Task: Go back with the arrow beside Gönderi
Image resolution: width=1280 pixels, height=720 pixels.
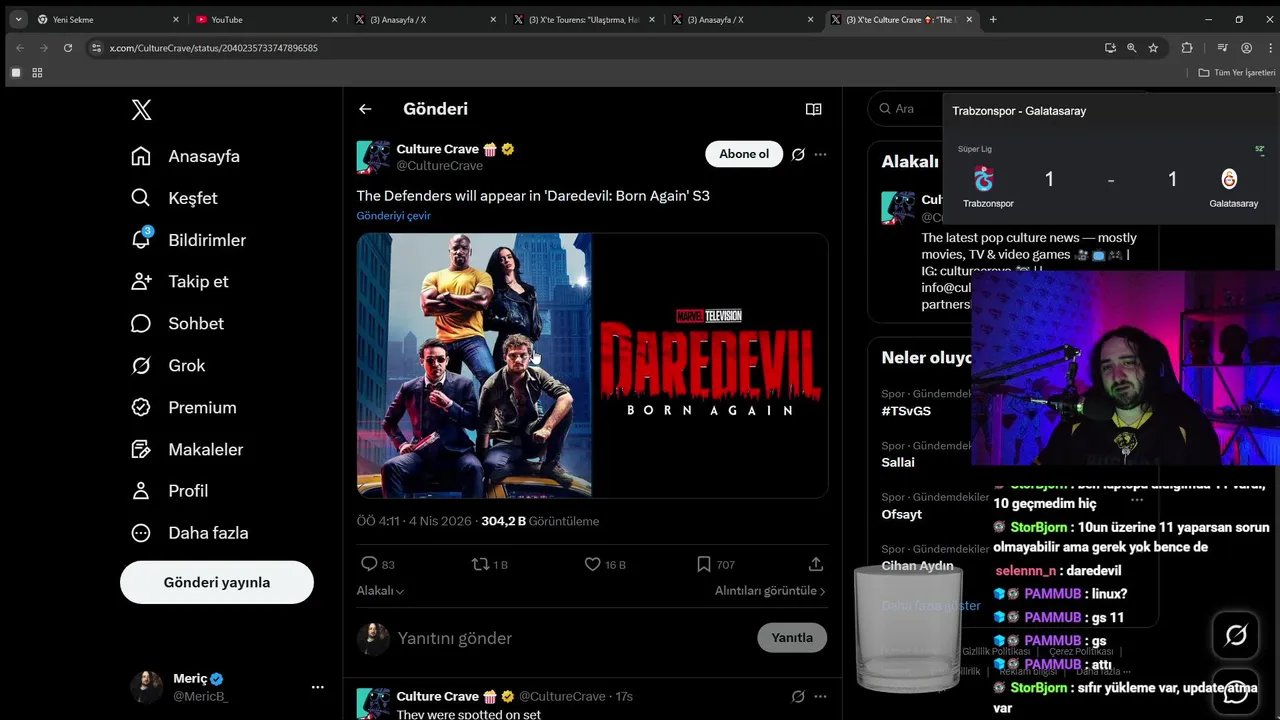Action: pyautogui.click(x=365, y=109)
